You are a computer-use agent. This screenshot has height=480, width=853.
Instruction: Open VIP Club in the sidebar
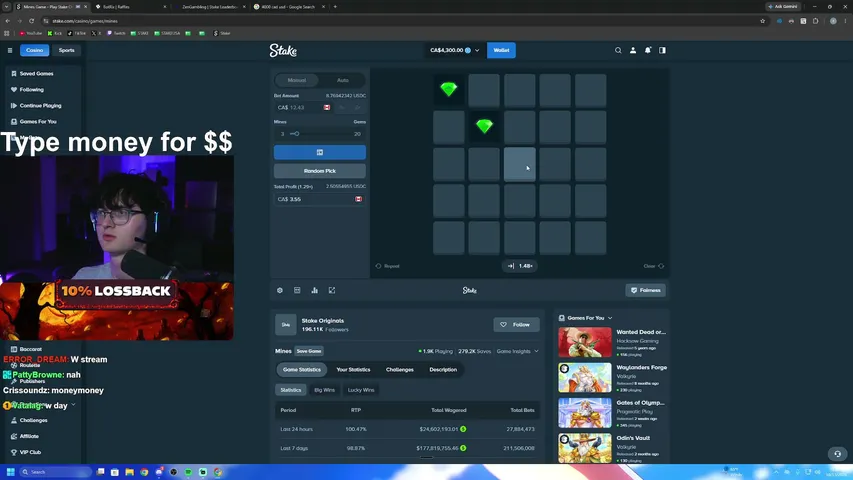30,452
